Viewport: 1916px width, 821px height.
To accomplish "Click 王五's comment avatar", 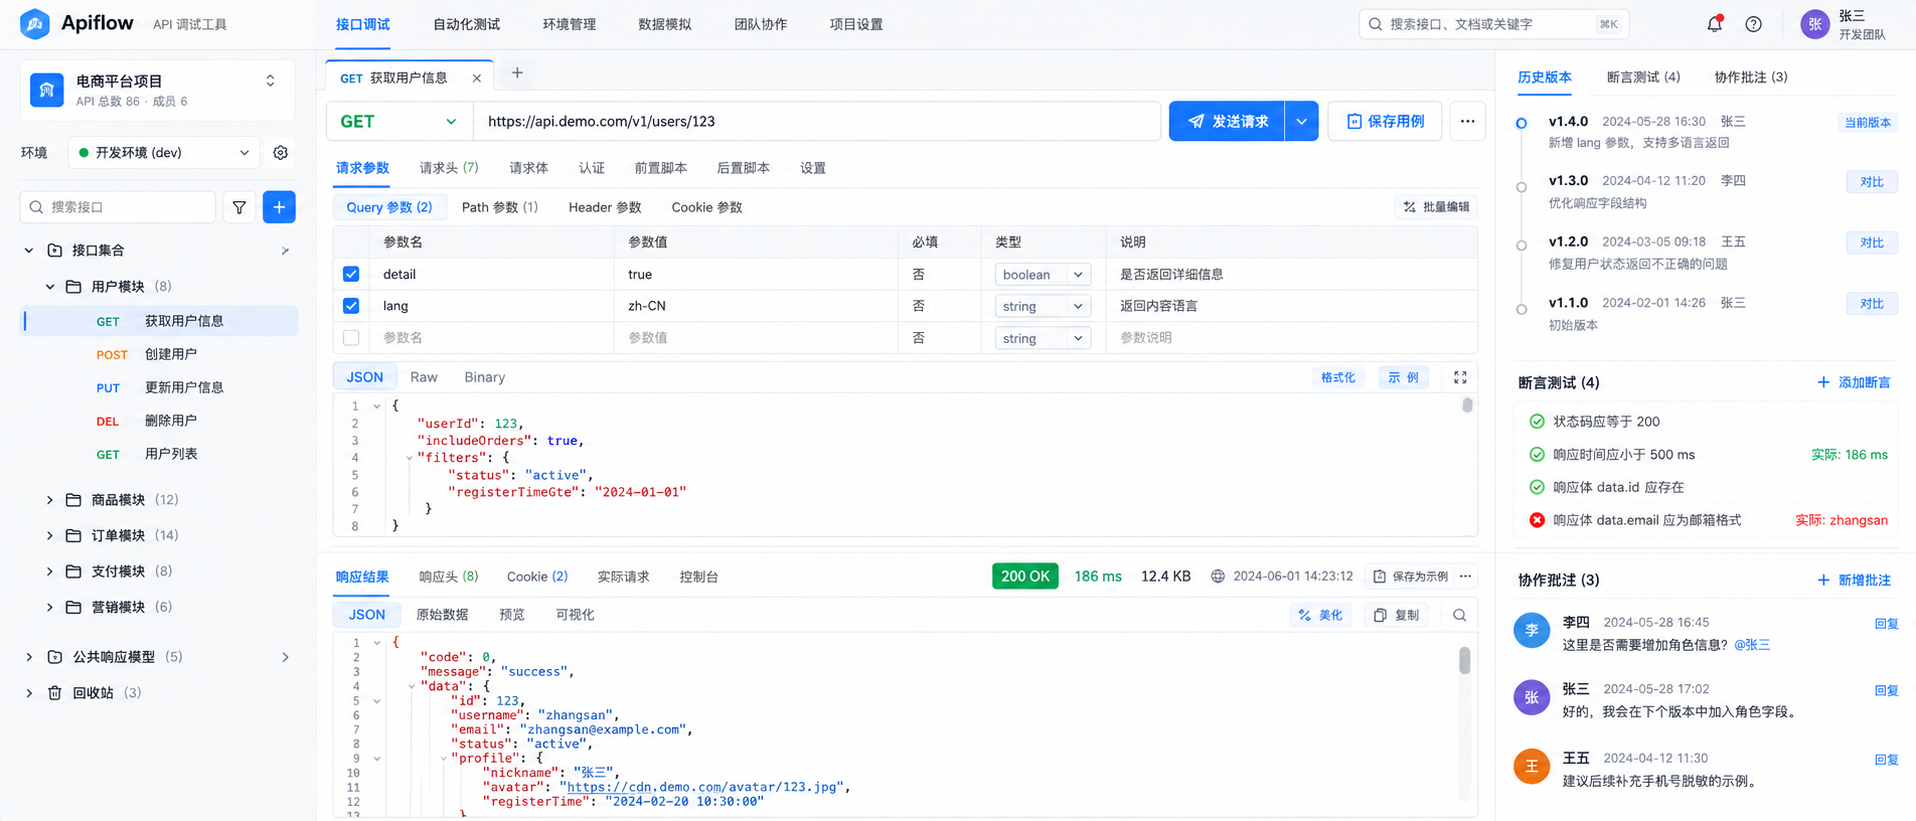I will 1531,767.
